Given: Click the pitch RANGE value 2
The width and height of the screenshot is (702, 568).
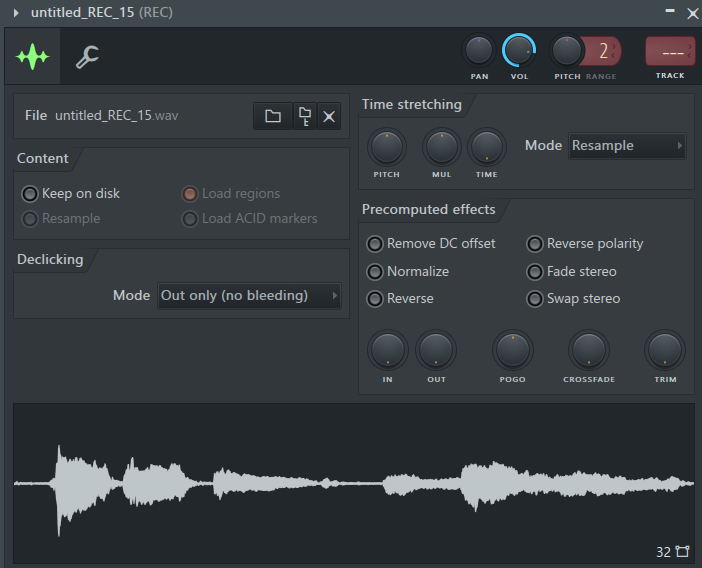Looking at the screenshot, I should [x=603, y=51].
